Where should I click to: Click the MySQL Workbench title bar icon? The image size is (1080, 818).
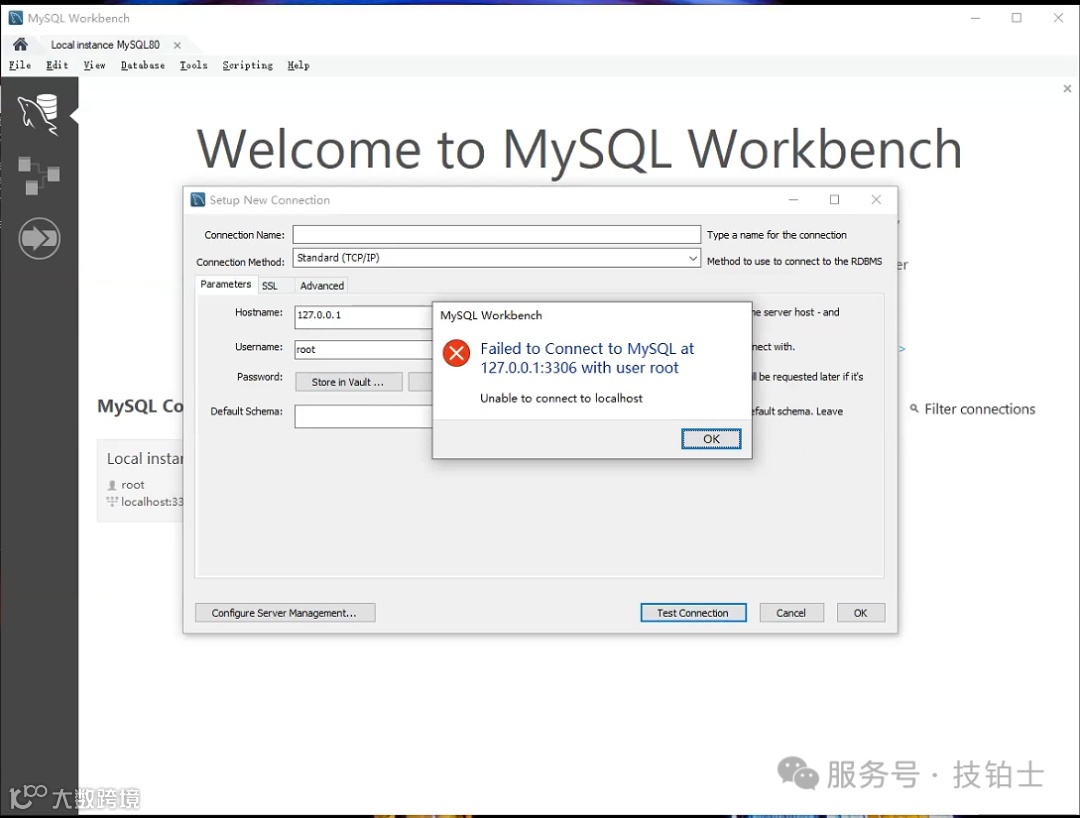tap(15, 18)
